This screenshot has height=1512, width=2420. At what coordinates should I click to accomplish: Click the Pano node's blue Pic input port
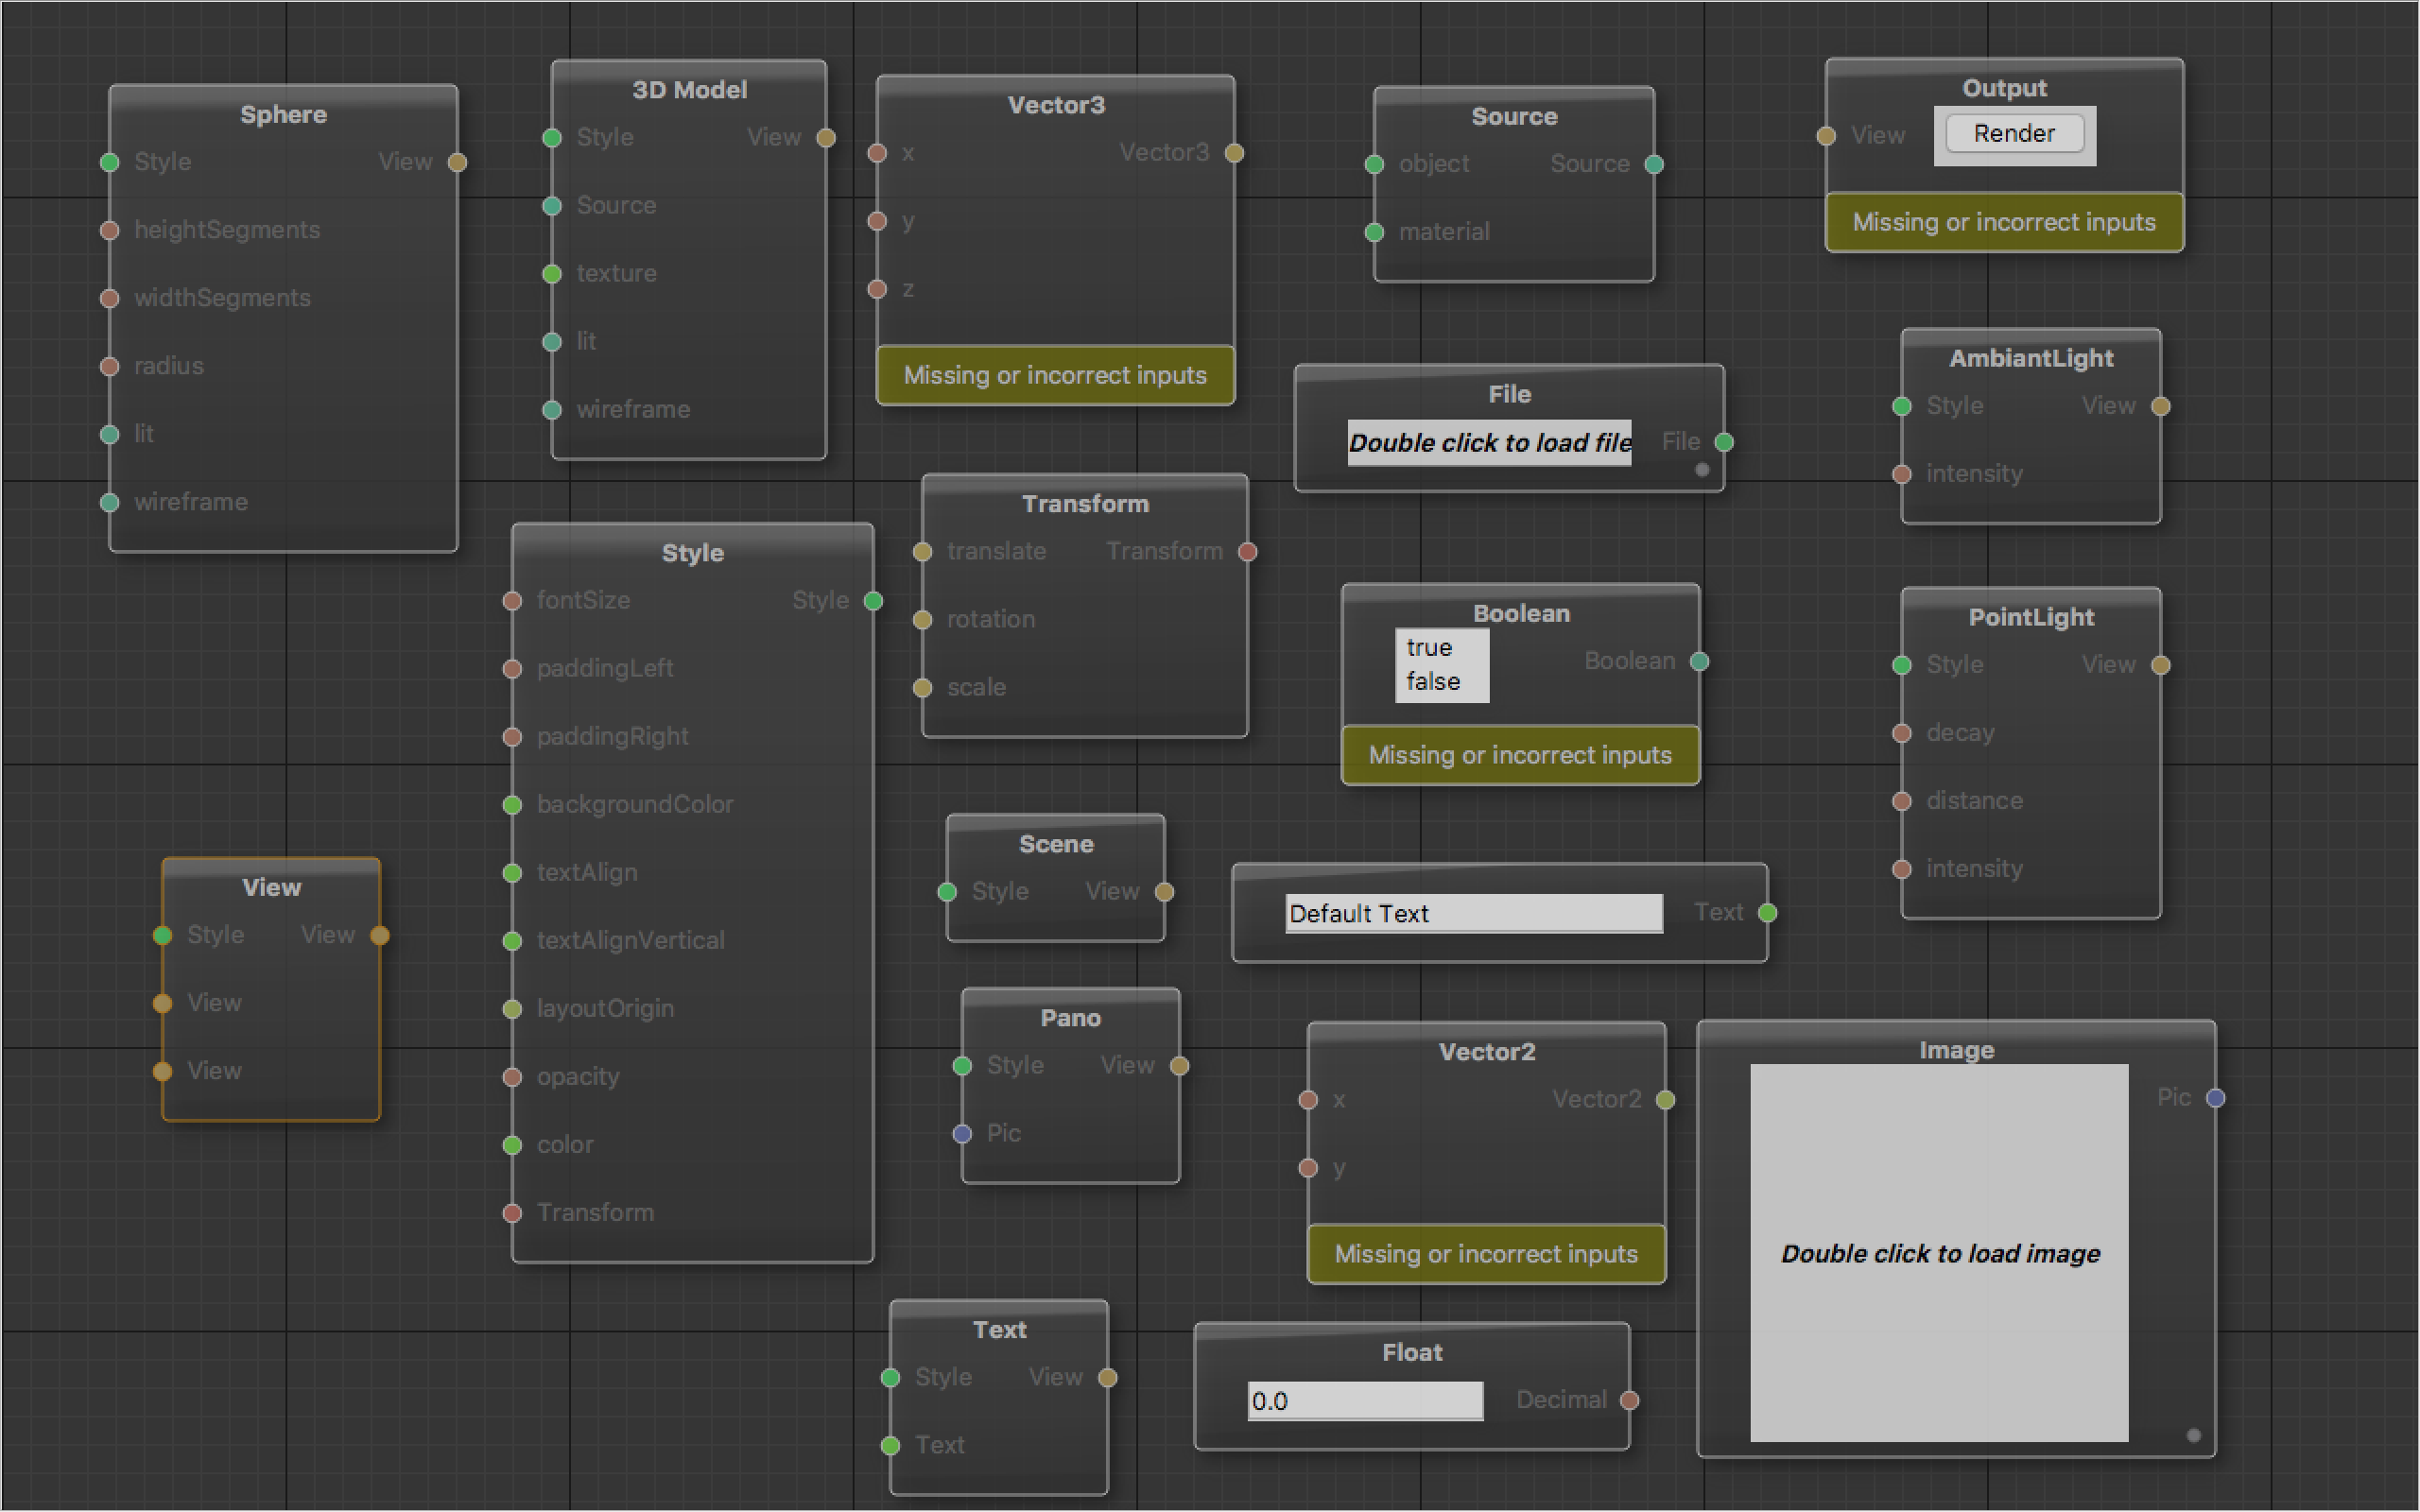click(x=962, y=1134)
